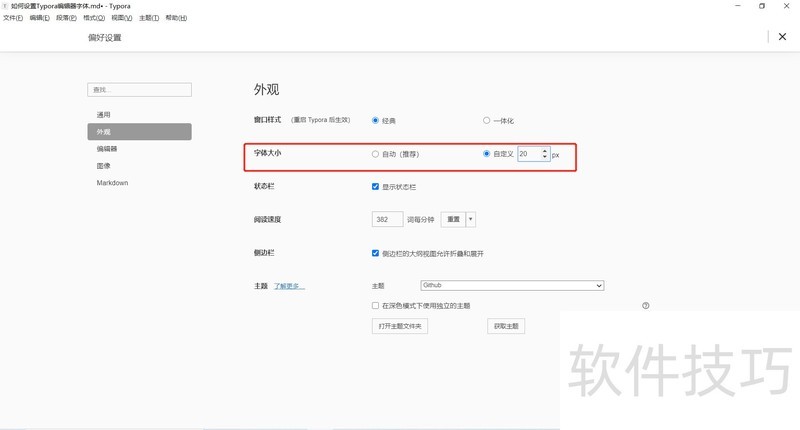The image size is (800, 430).
Task: Enable 在深色模式下使用独立的主题 checkbox
Action: pyautogui.click(x=375, y=306)
